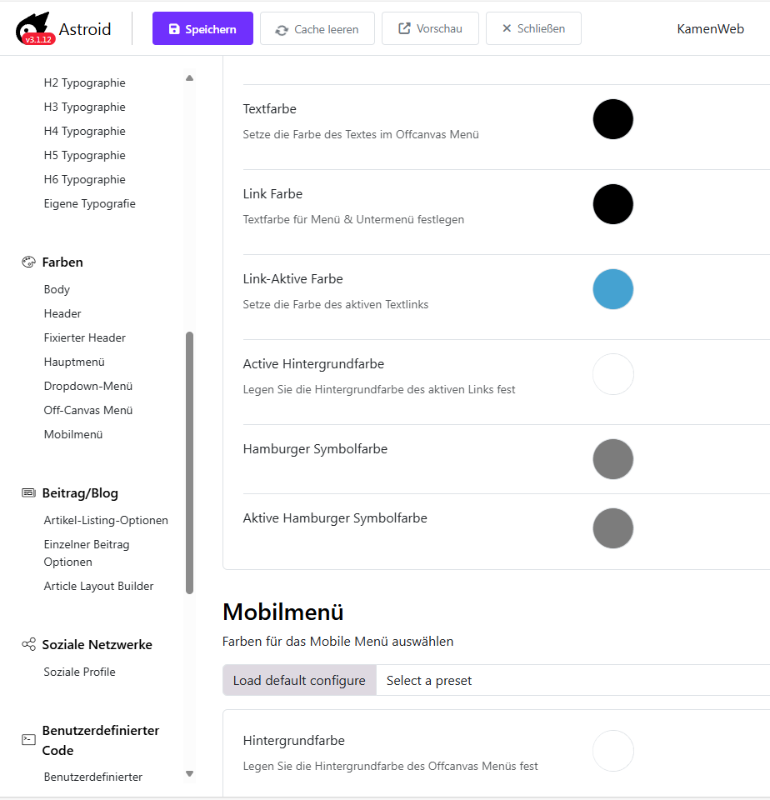Click the sidebar scroll up arrow
The image size is (770, 800).
coord(189,78)
